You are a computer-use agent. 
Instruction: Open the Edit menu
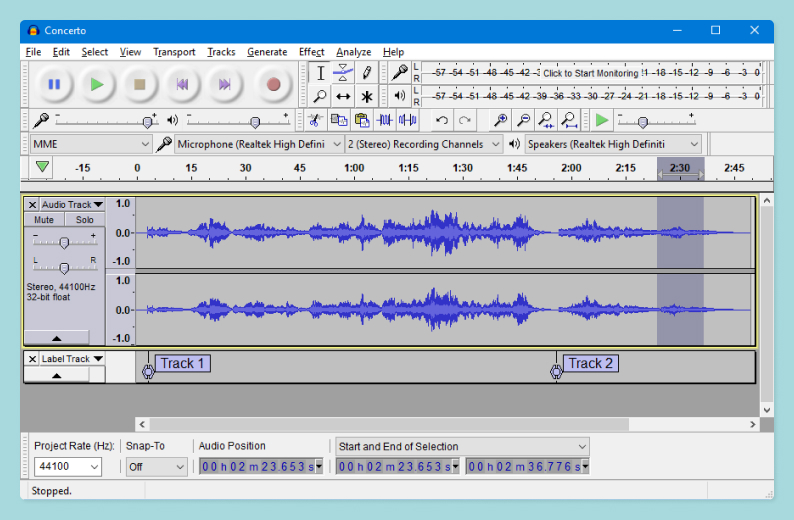61,52
